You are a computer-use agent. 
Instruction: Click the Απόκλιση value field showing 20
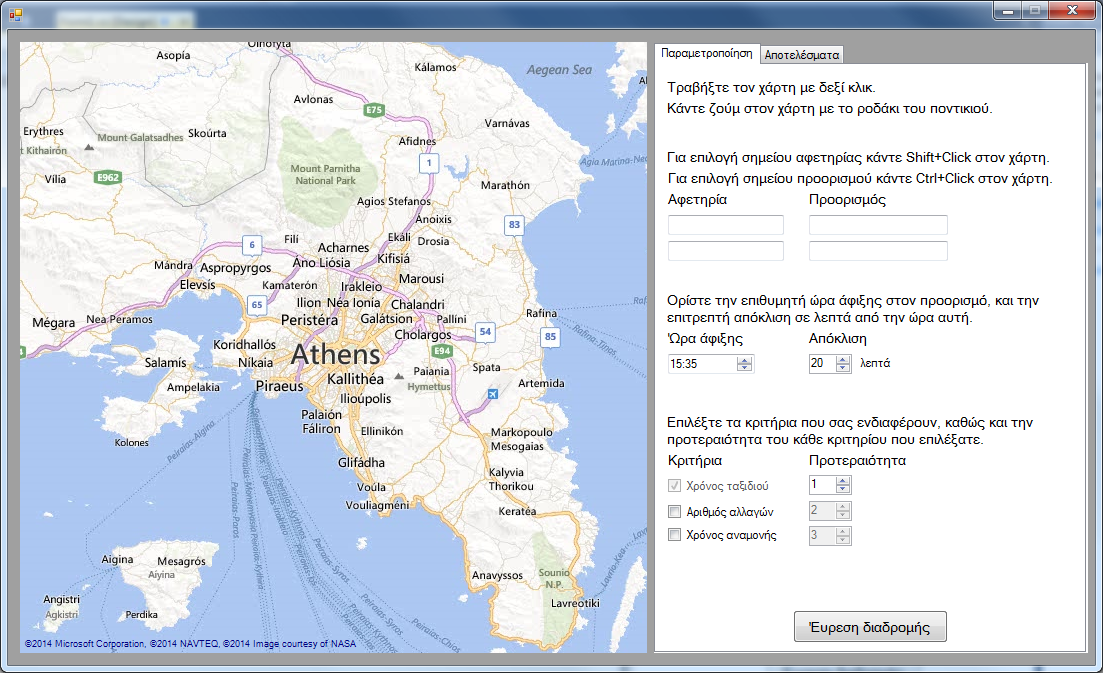[822, 363]
